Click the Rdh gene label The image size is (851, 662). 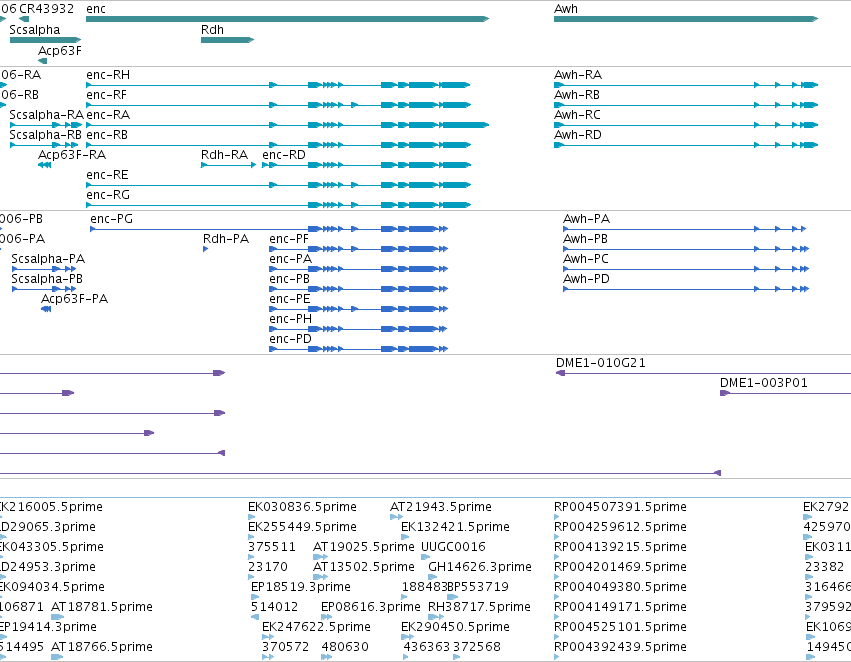(x=212, y=30)
